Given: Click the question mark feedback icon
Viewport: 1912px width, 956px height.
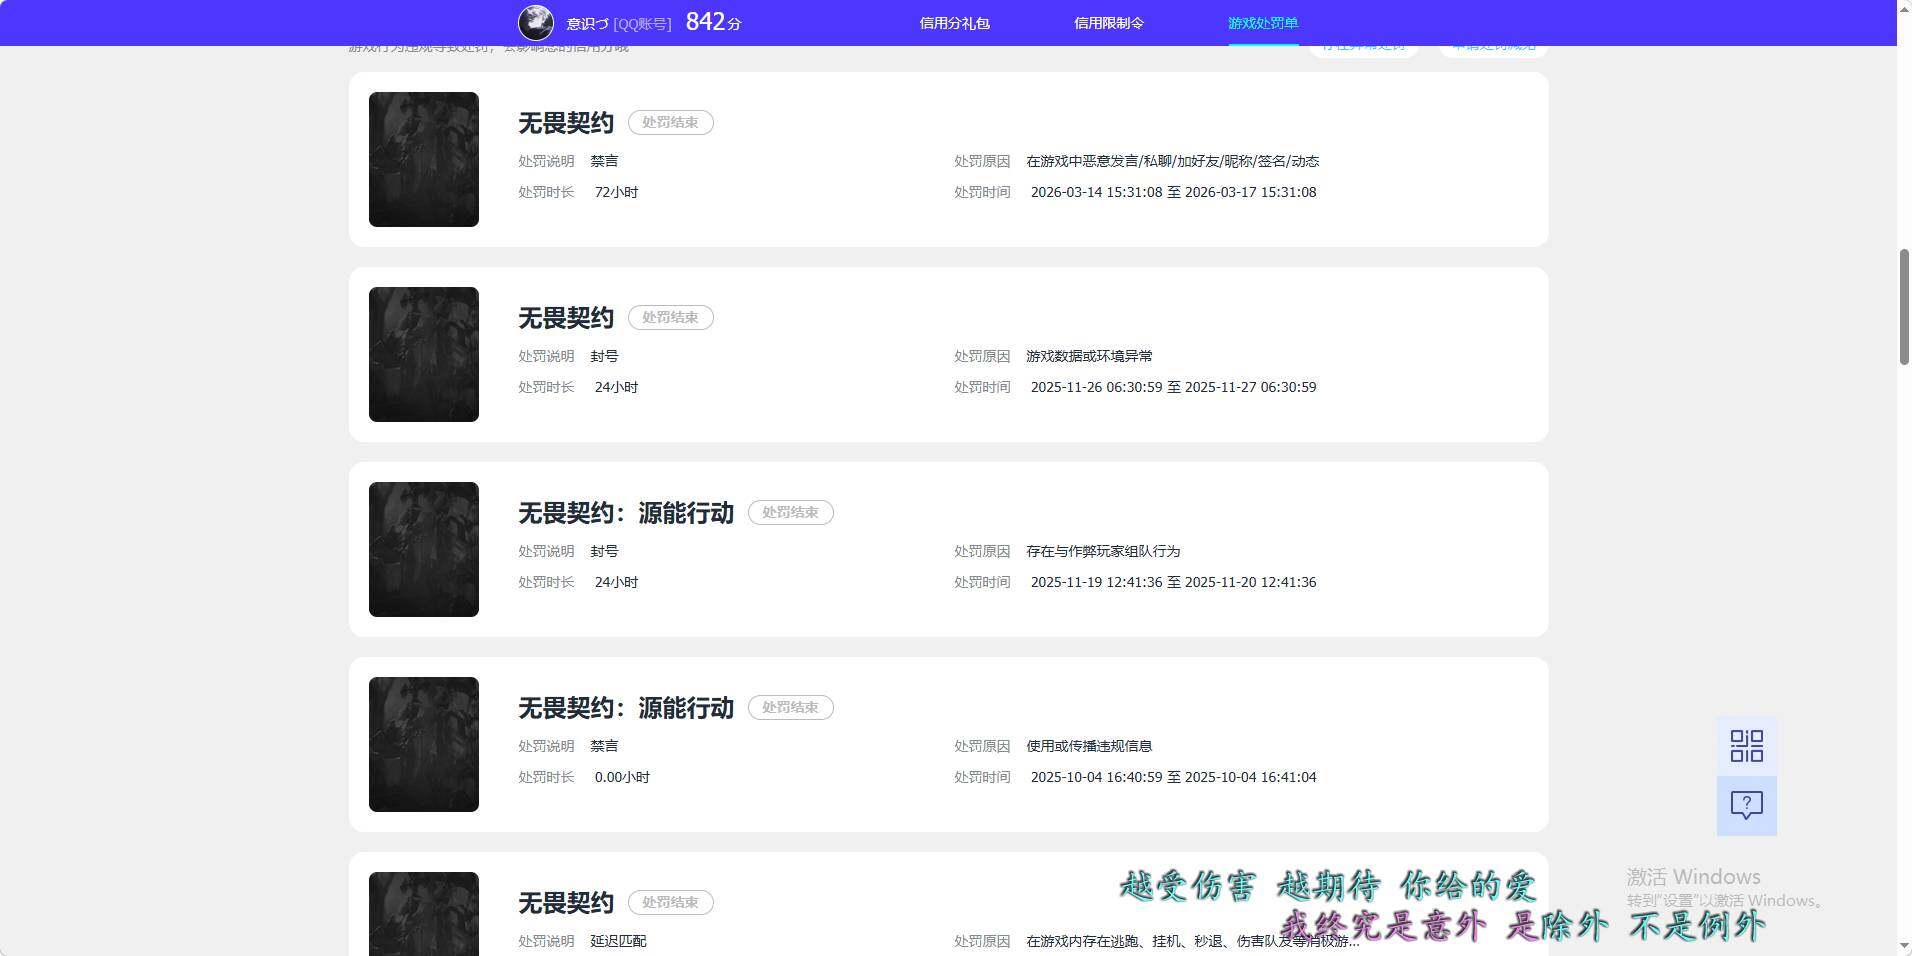Looking at the screenshot, I should (x=1746, y=805).
